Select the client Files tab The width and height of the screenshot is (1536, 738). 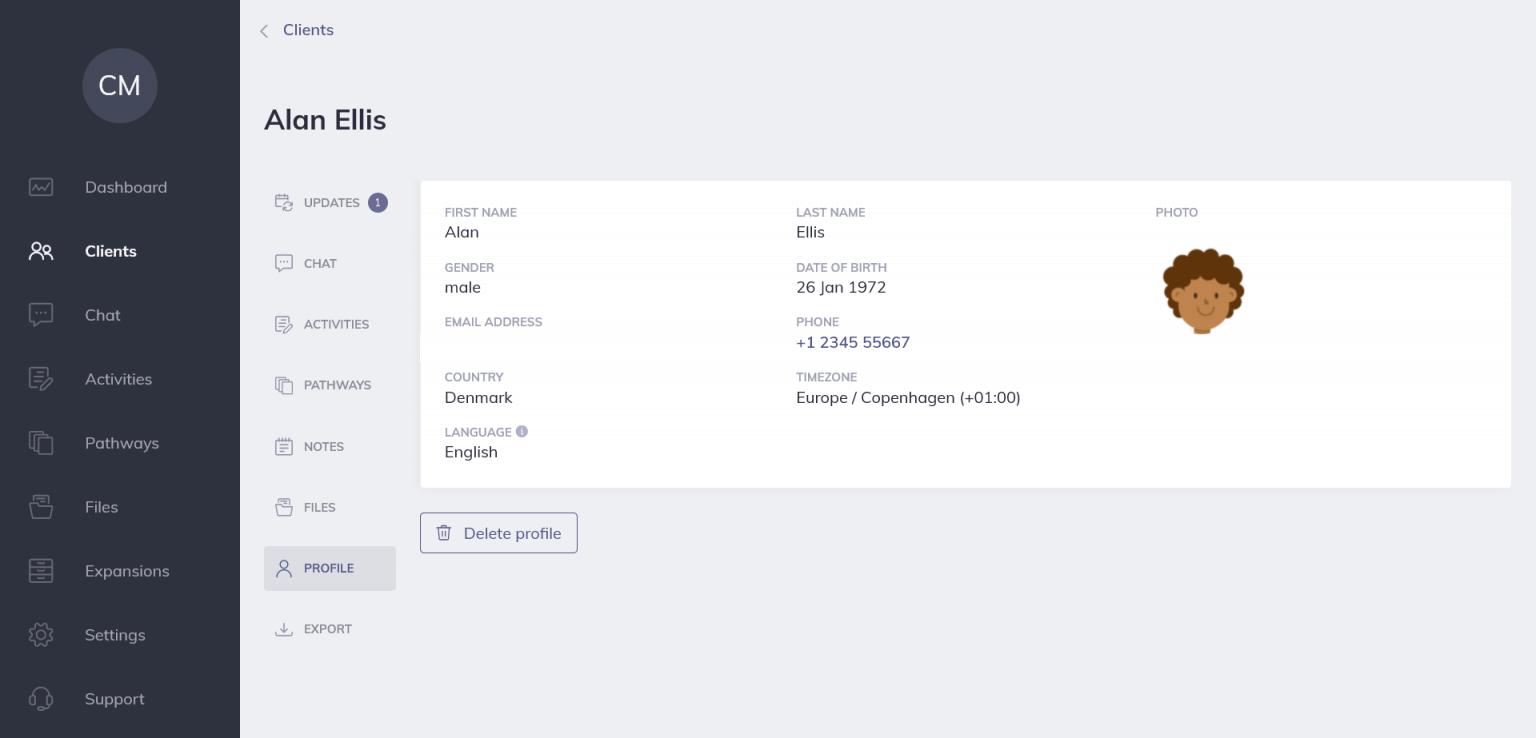(x=319, y=508)
